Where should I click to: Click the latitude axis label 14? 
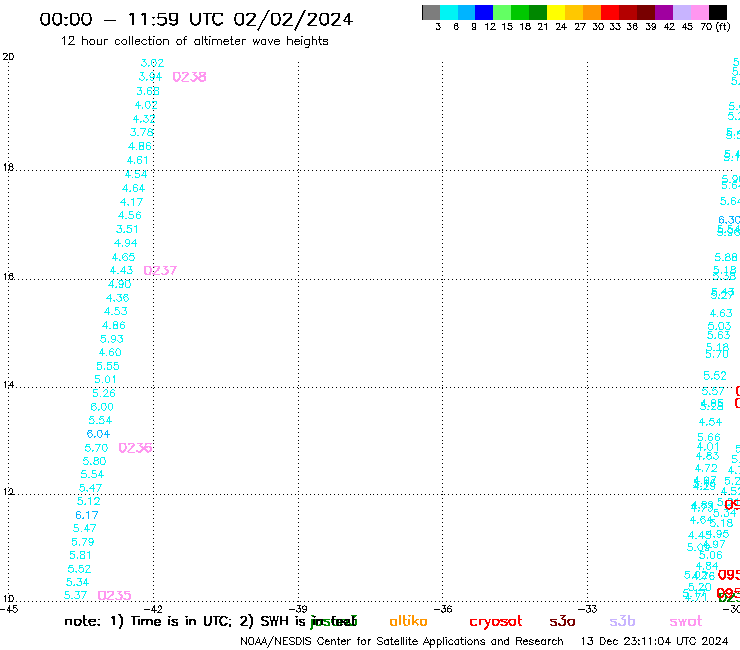pos(8,385)
